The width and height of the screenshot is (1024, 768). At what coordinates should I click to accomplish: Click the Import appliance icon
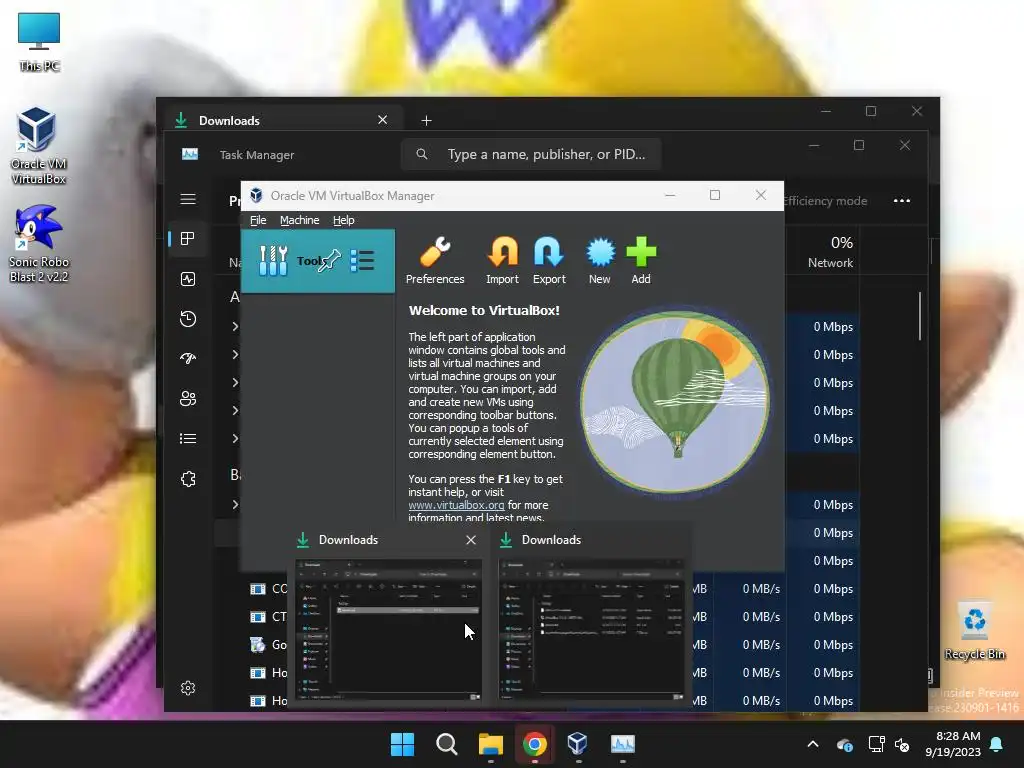point(502,261)
